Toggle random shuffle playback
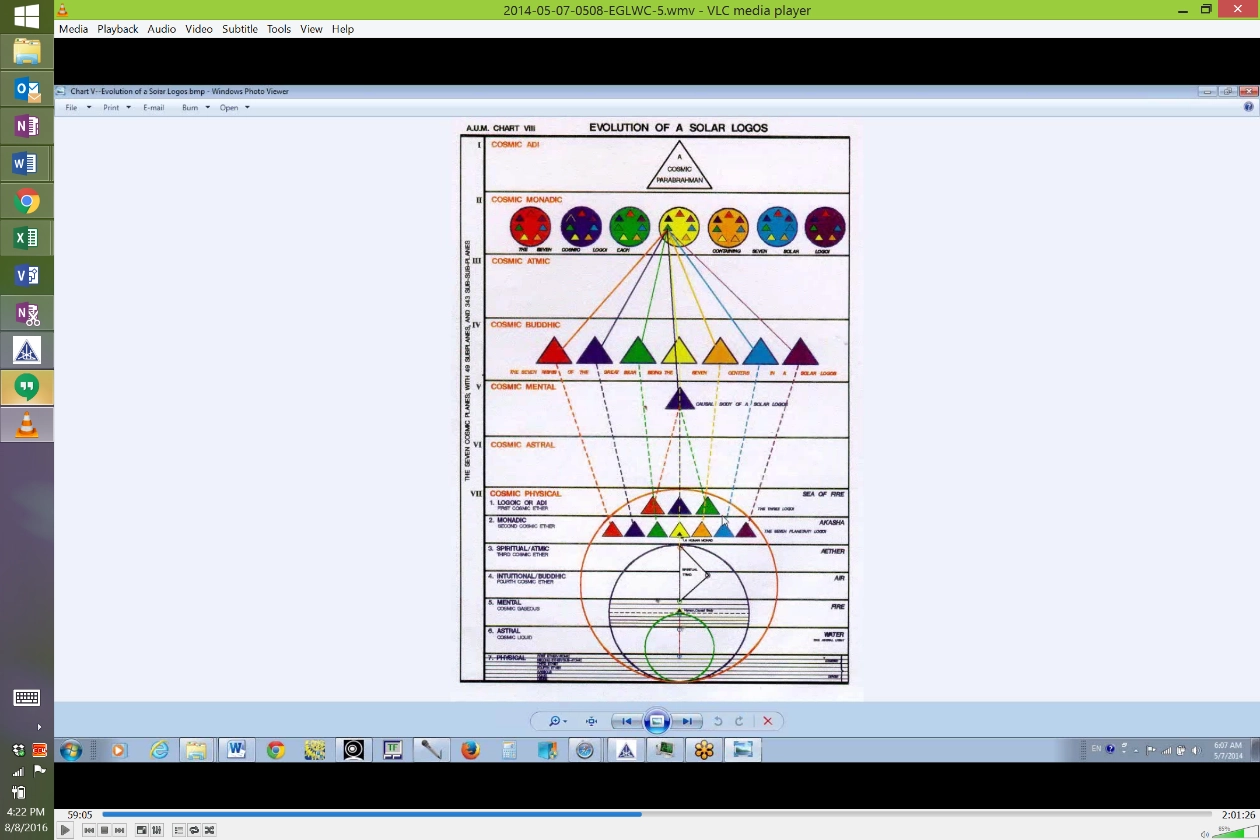This screenshot has height=840, width=1260. [x=209, y=830]
